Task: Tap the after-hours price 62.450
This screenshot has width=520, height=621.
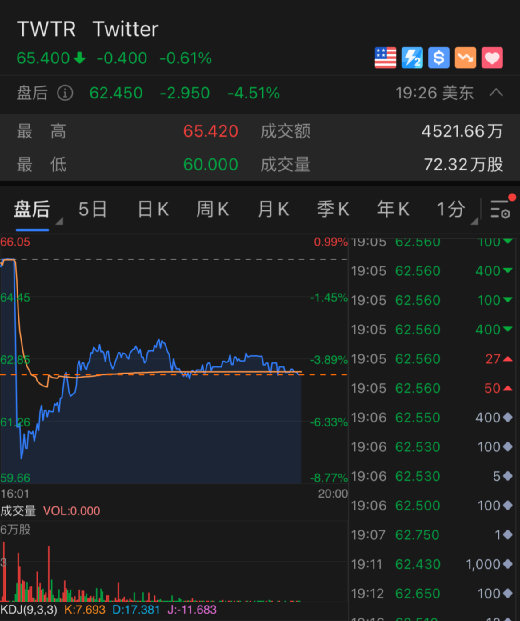Action: pos(116,93)
